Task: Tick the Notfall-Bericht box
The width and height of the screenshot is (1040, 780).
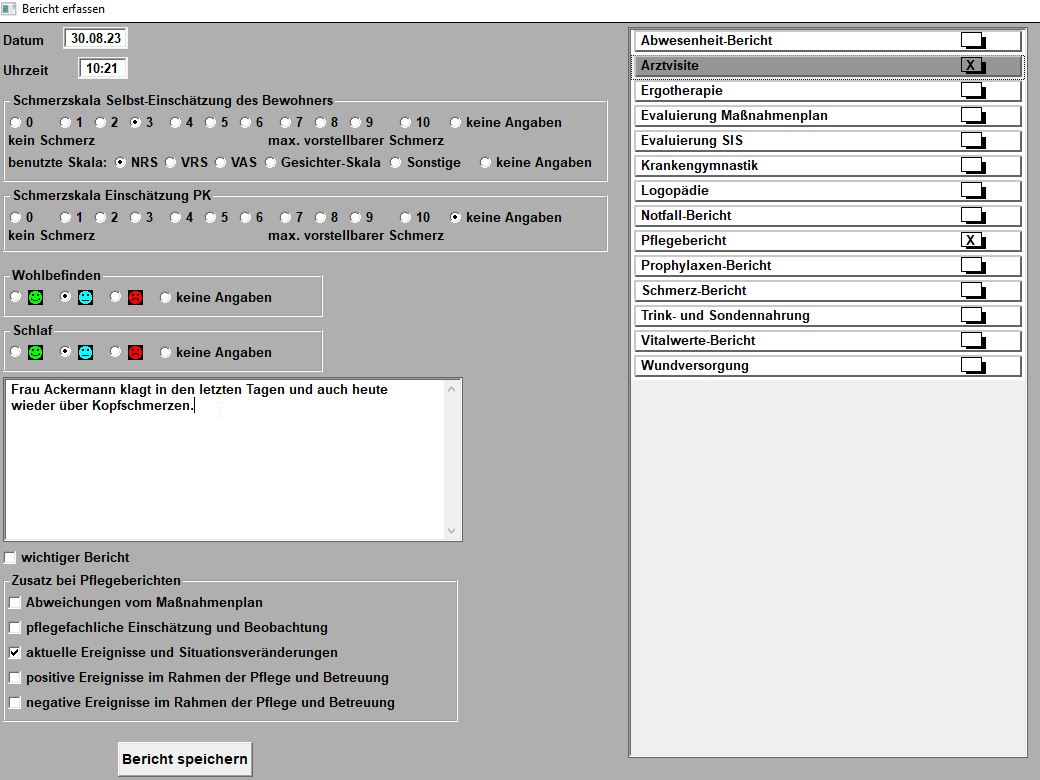Action: (x=973, y=216)
